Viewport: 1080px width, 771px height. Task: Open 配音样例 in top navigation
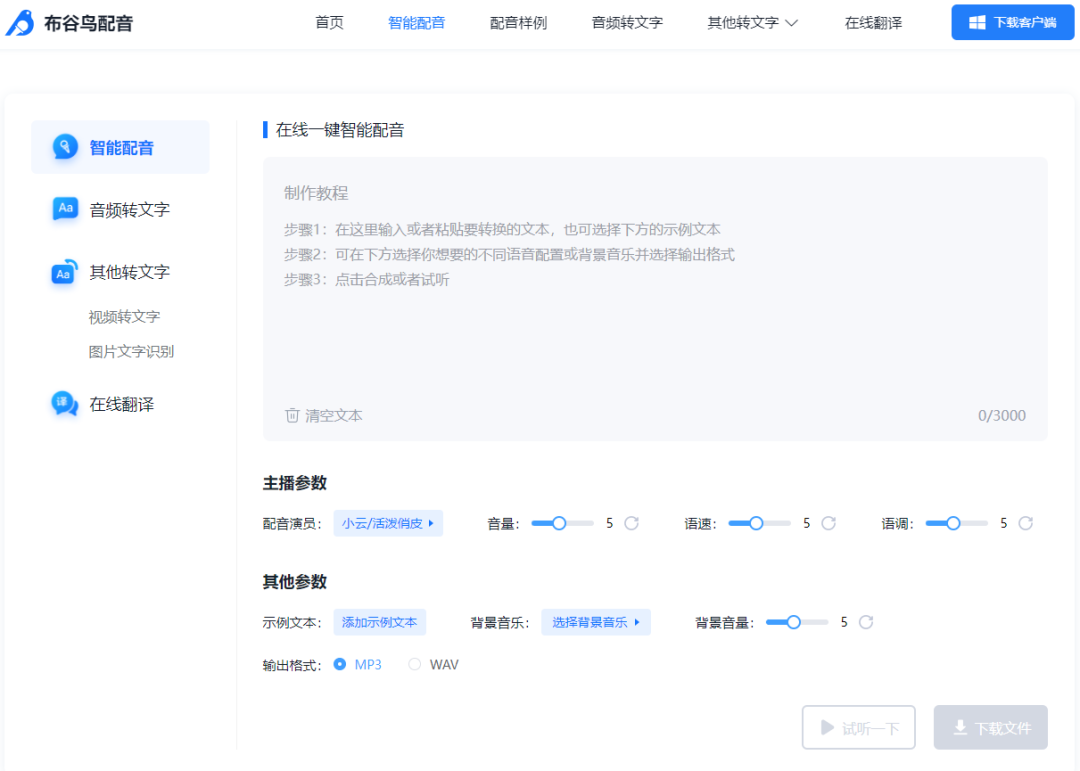click(x=518, y=23)
